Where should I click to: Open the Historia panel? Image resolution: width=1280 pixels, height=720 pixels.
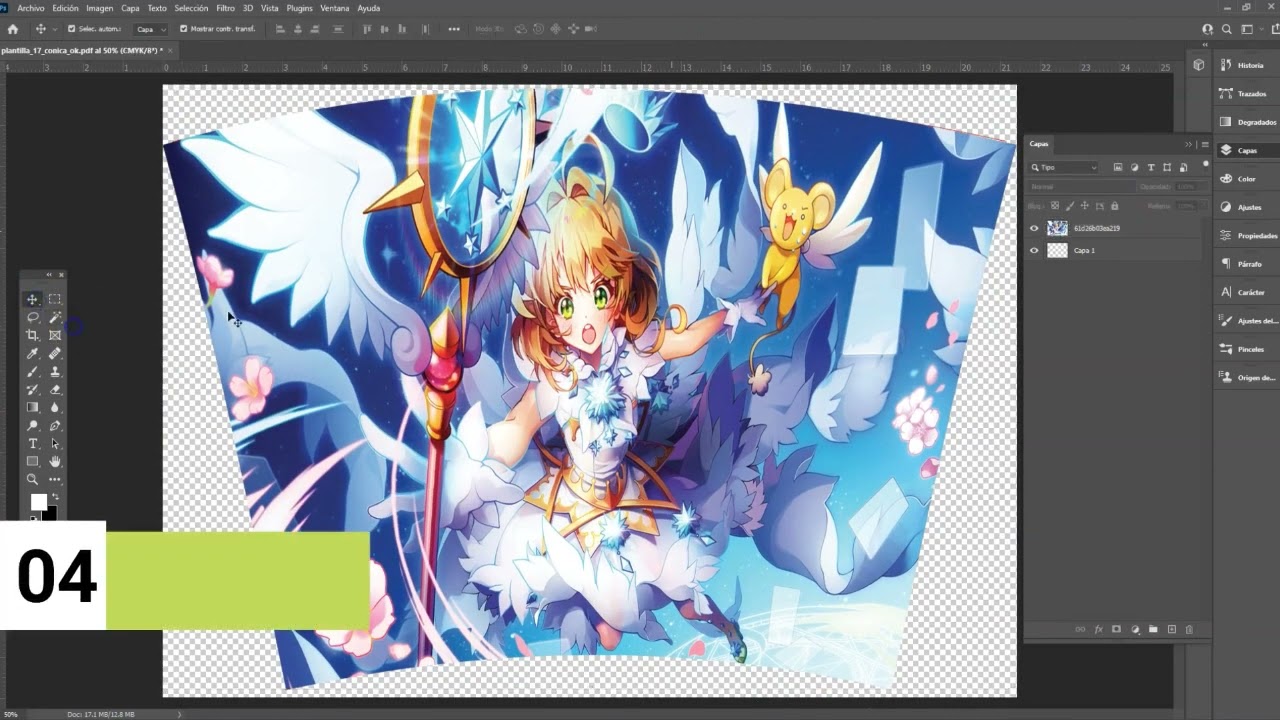(x=1247, y=65)
